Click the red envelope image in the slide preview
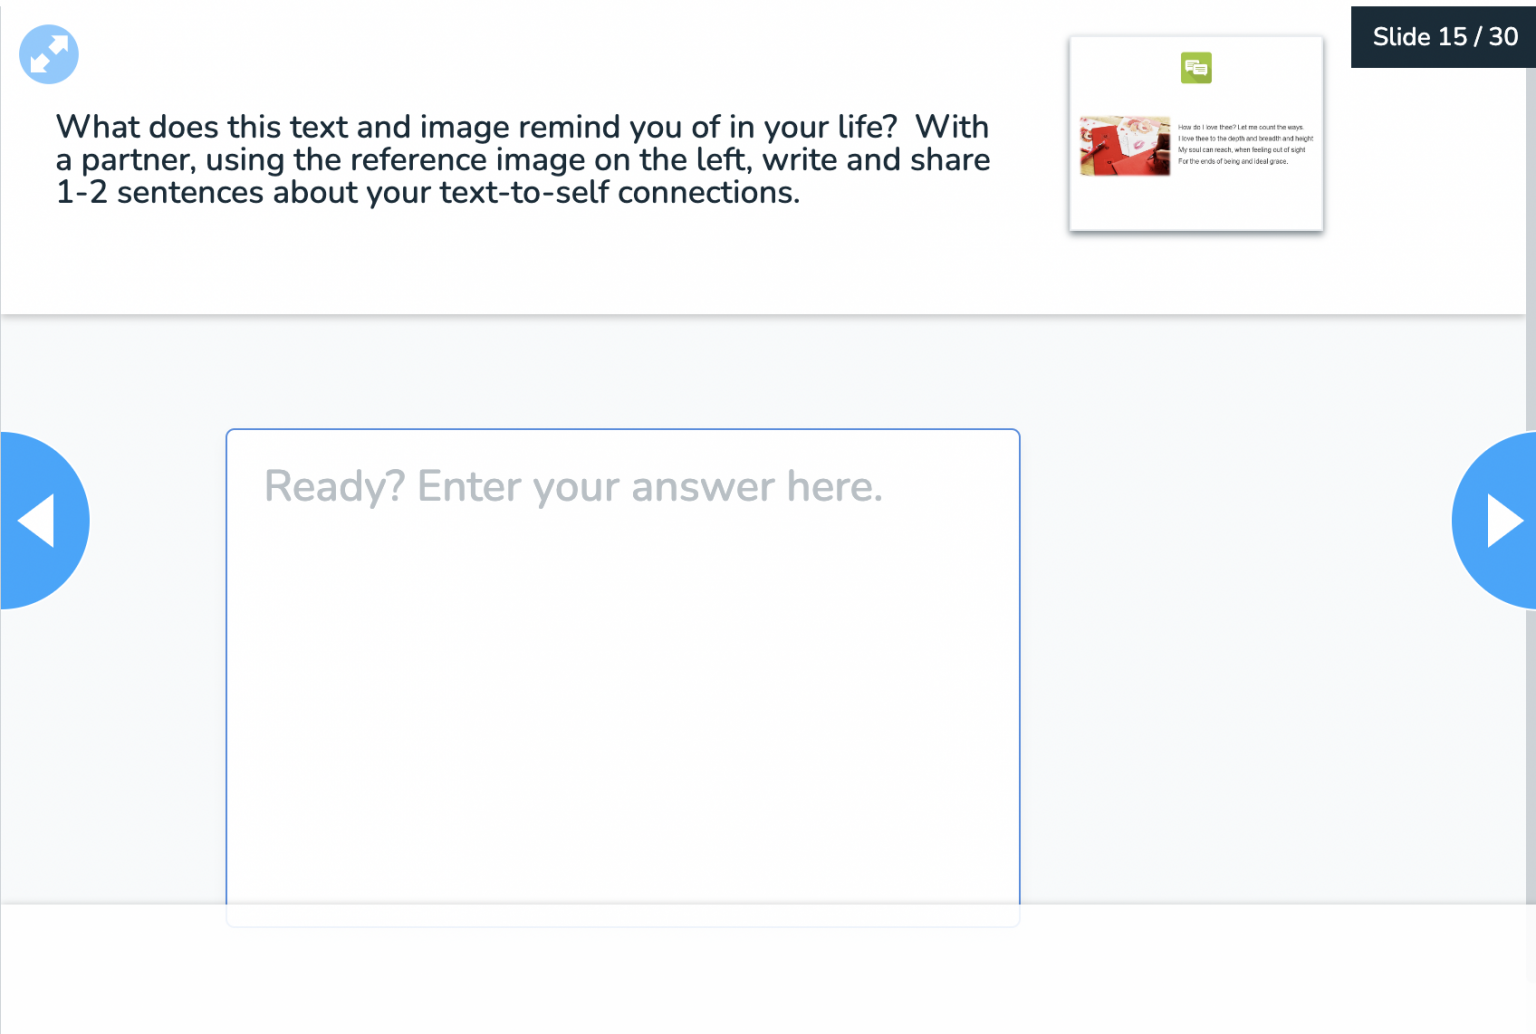Viewport: 1536px width, 1034px height. tap(1124, 146)
